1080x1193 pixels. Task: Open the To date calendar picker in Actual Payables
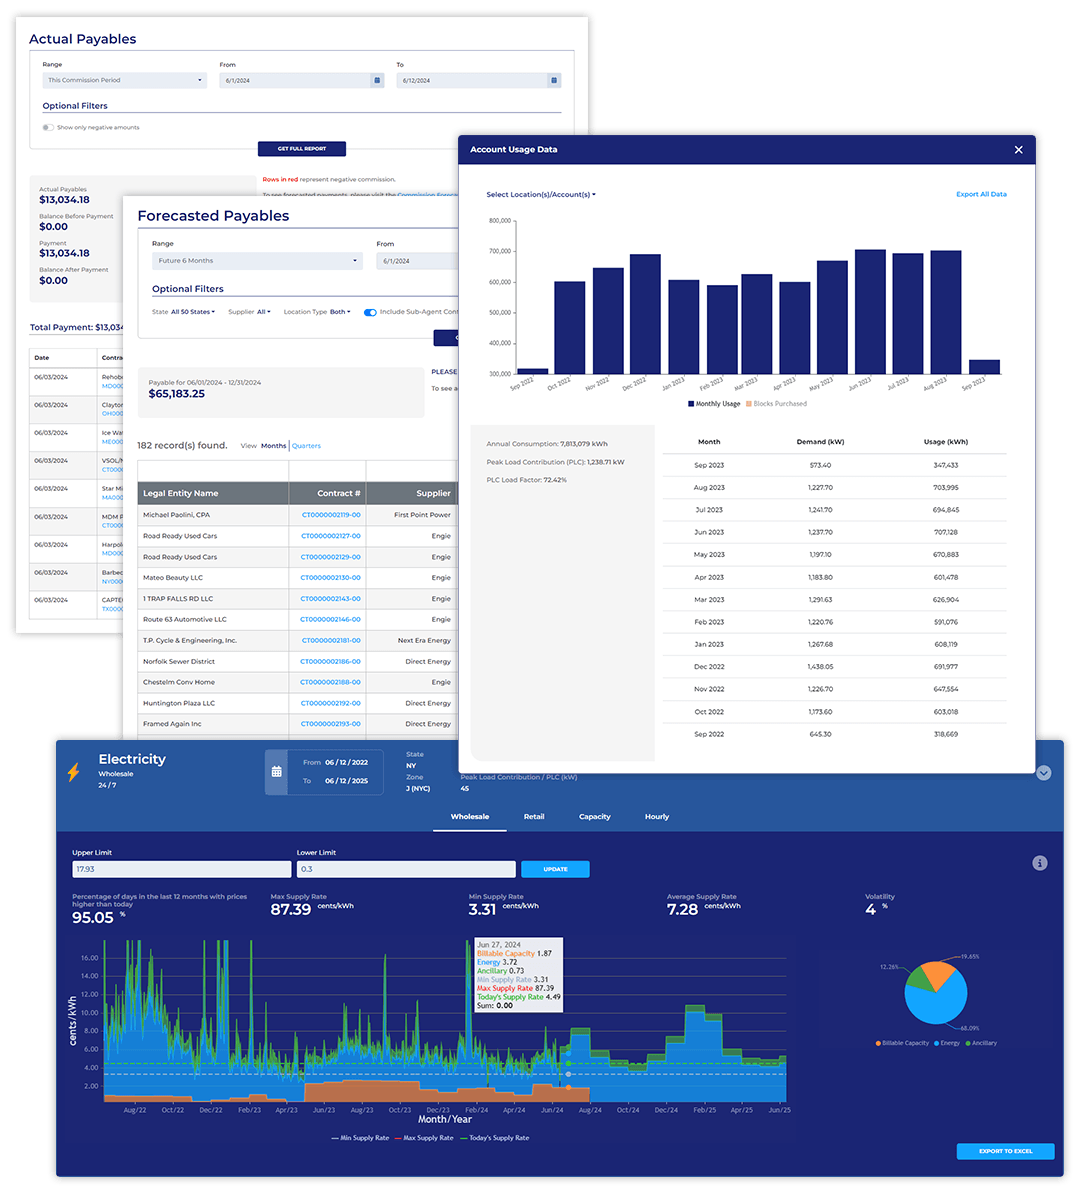pos(554,80)
